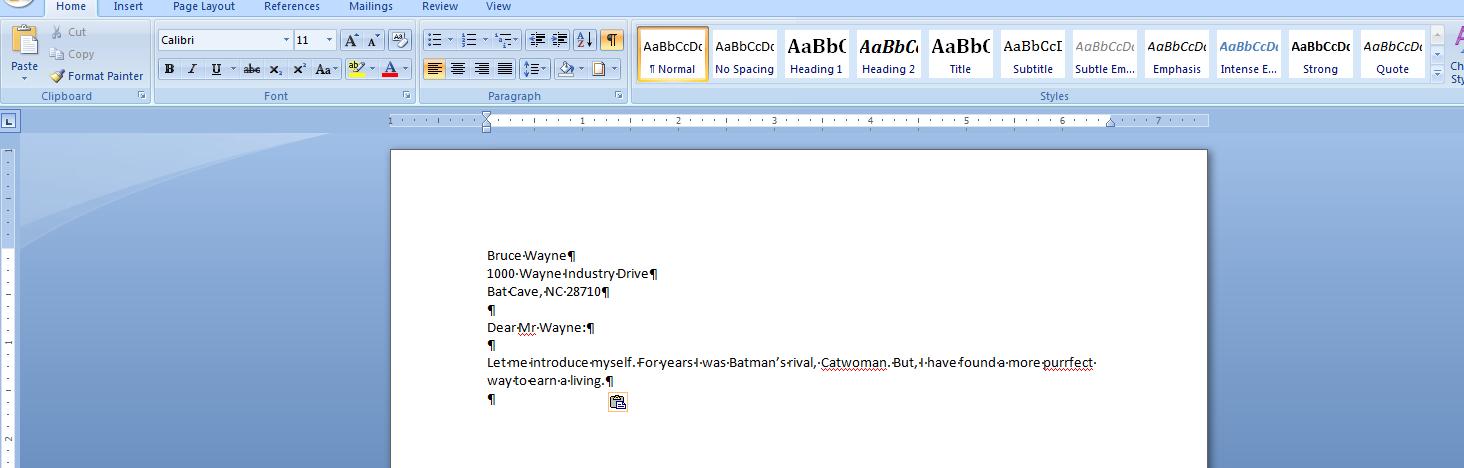Image resolution: width=1464 pixels, height=468 pixels.
Task: Apply the Normal style
Action: click(673, 54)
